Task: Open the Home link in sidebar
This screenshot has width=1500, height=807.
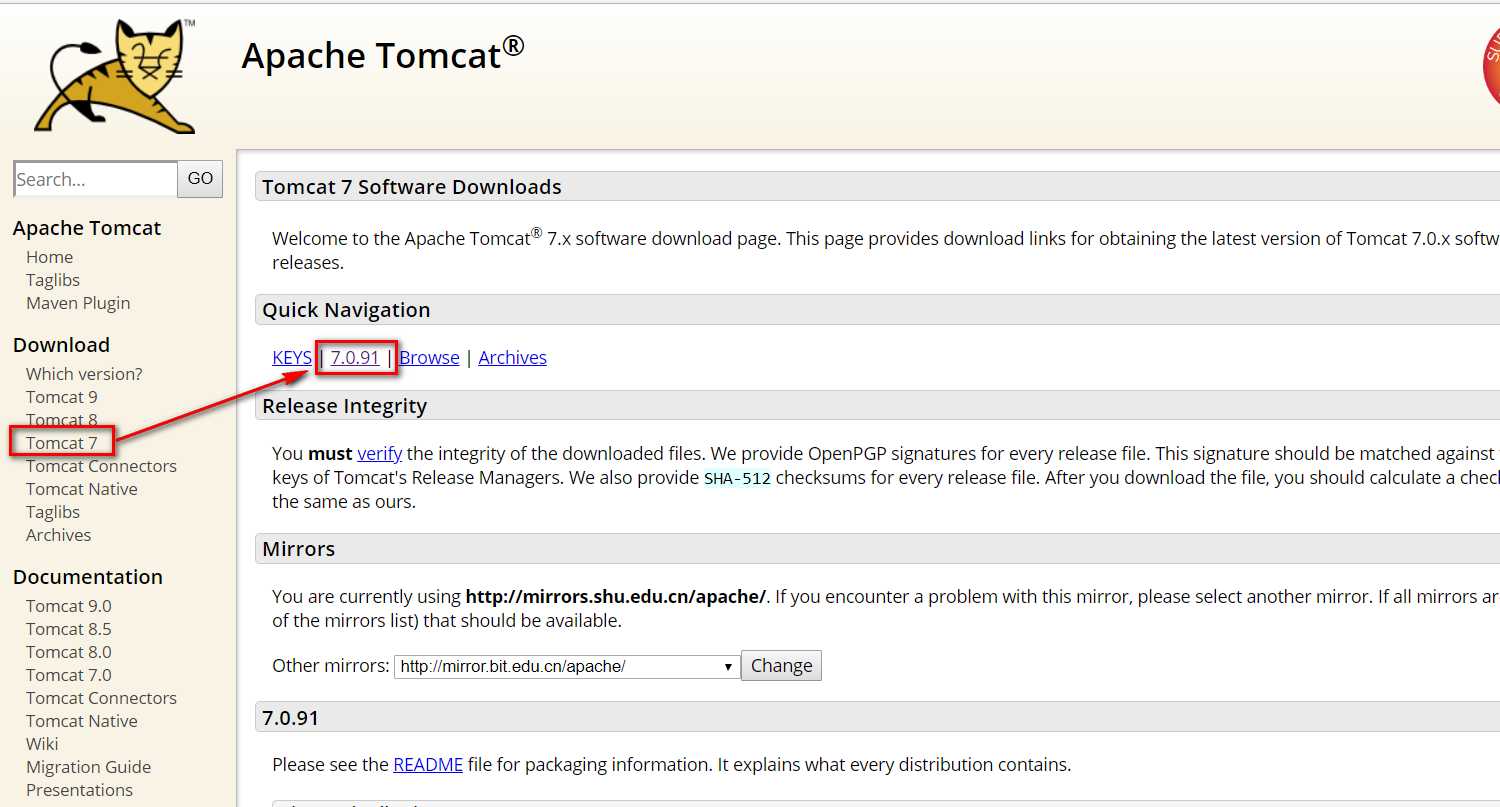Action: [x=49, y=257]
